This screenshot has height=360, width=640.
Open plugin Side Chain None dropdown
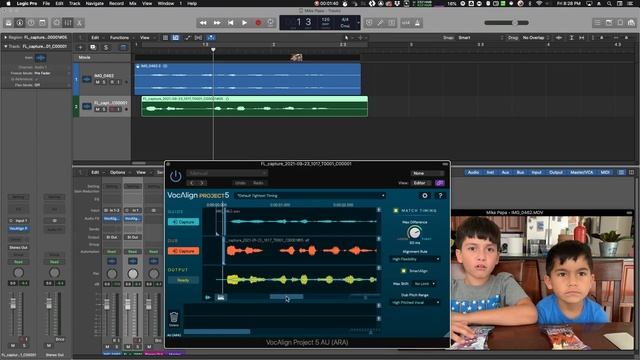click(x=427, y=173)
